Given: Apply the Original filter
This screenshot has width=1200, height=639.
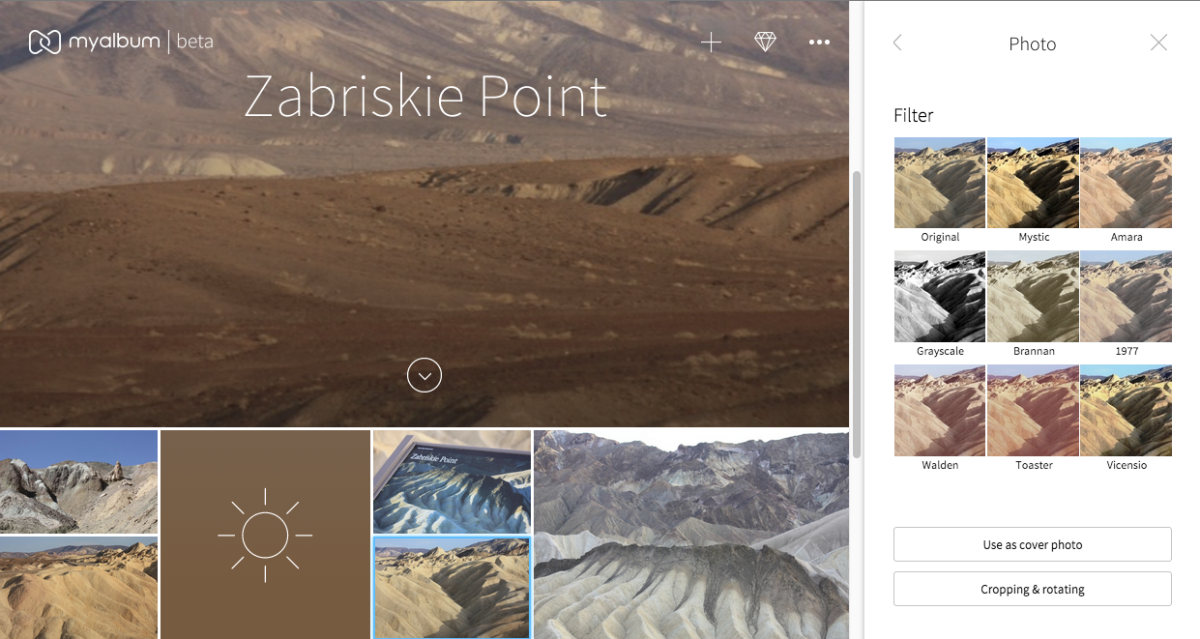Looking at the screenshot, I should (x=939, y=183).
